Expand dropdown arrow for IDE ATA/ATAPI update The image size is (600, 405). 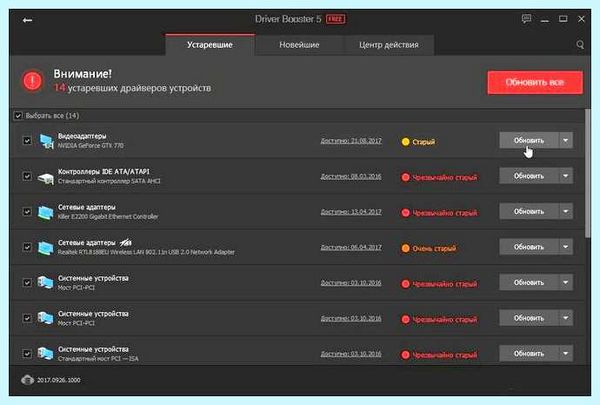(x=566, y=176)
